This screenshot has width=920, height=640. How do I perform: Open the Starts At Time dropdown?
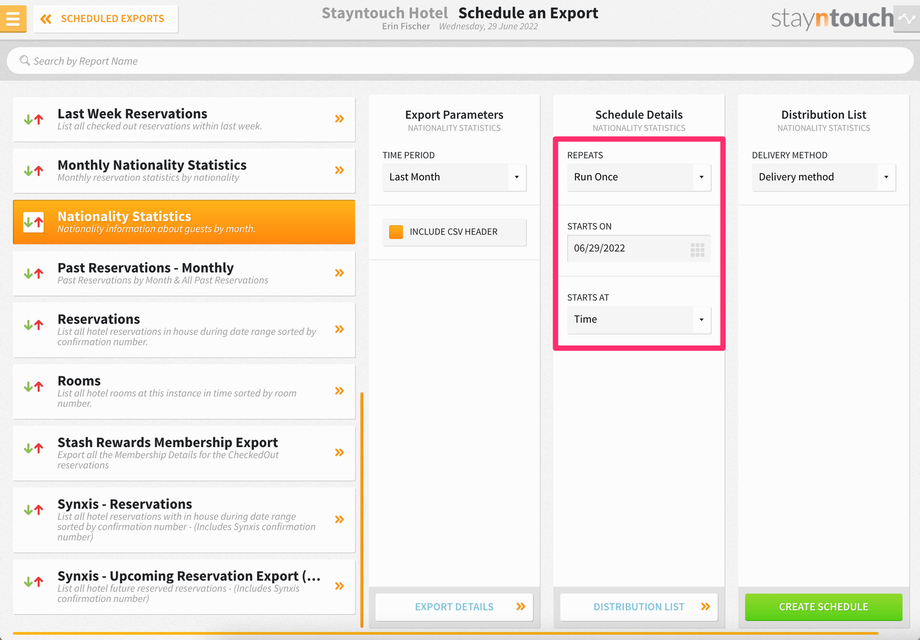(639, 320)
